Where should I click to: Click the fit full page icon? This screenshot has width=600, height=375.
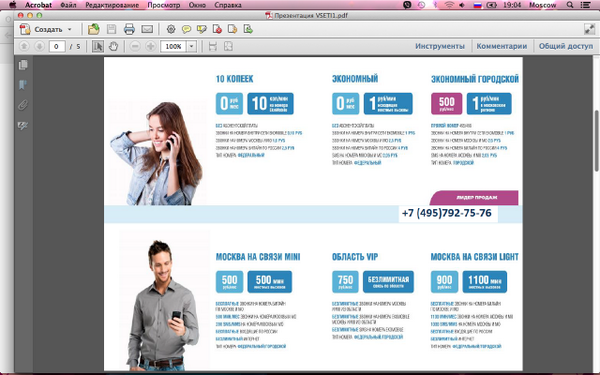point(228,46)
